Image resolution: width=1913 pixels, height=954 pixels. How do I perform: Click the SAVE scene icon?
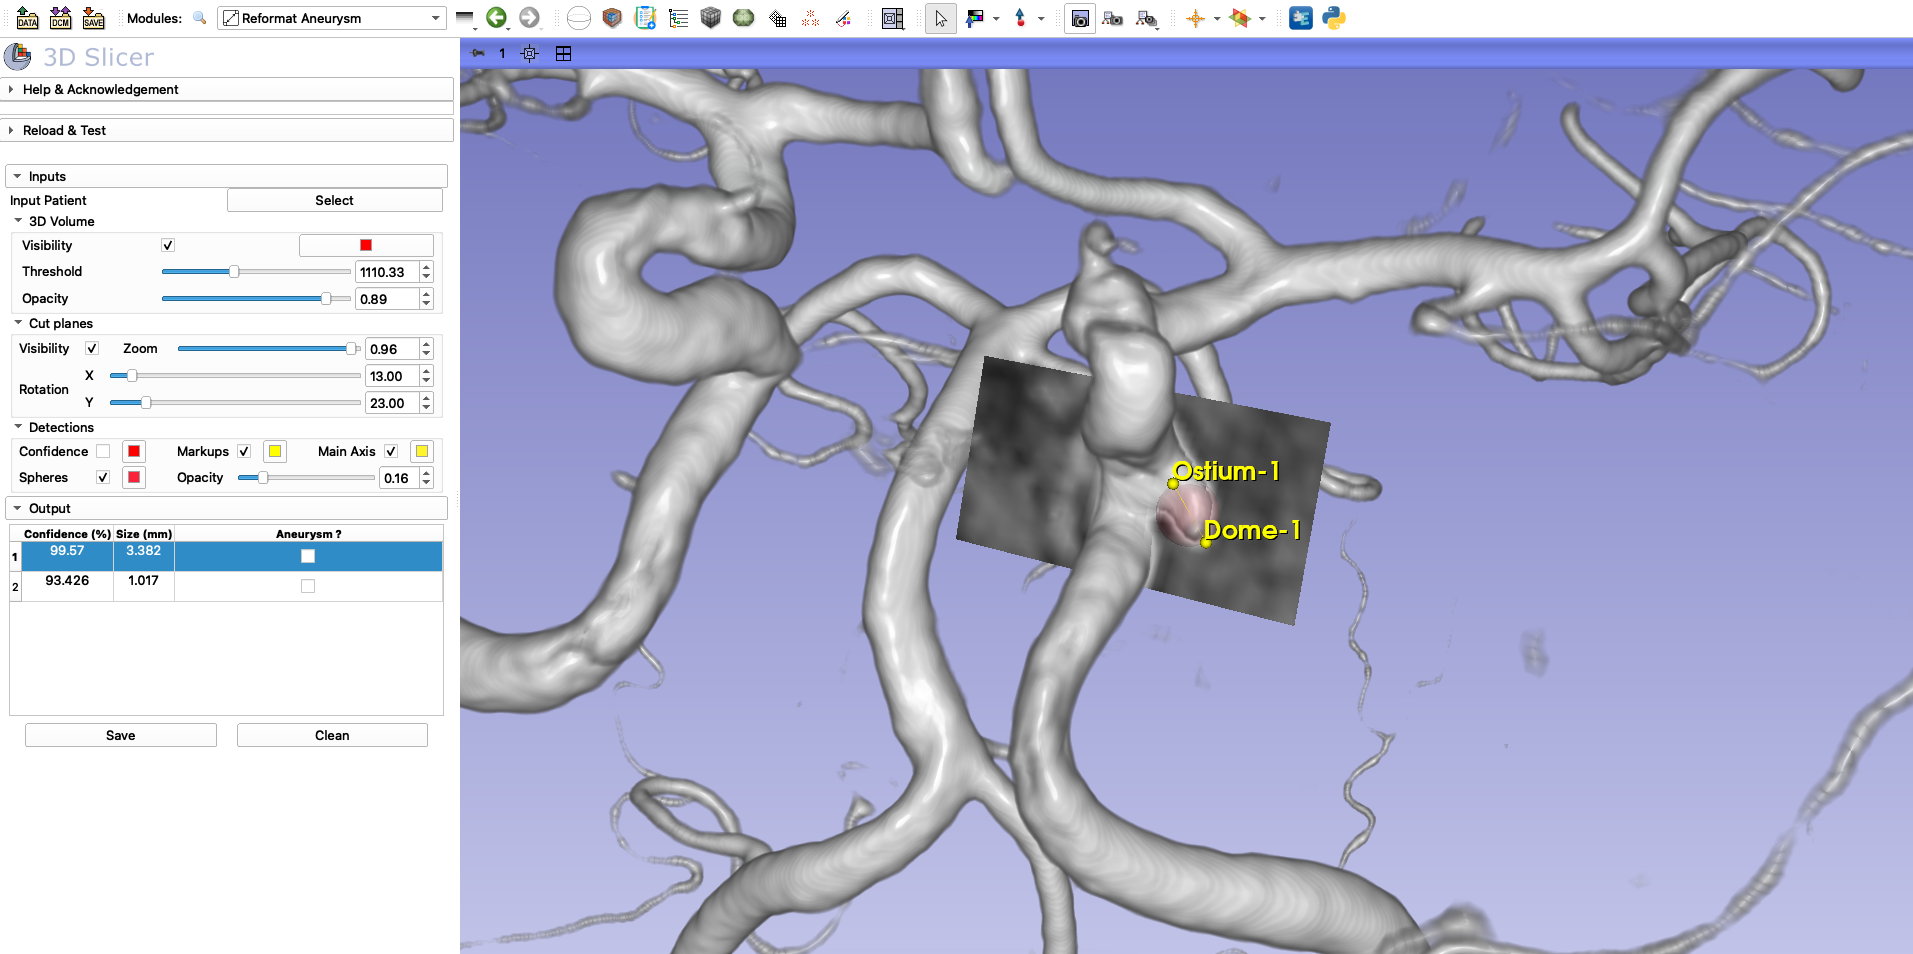[93, 18]
